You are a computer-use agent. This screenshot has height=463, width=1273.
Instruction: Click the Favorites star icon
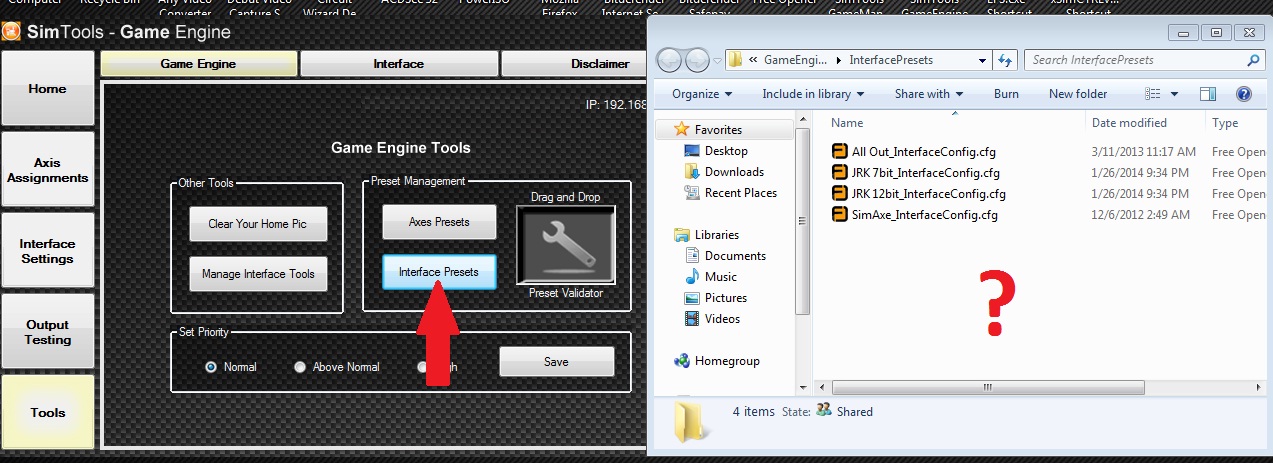pyautogui.click(x=681, y=129)
